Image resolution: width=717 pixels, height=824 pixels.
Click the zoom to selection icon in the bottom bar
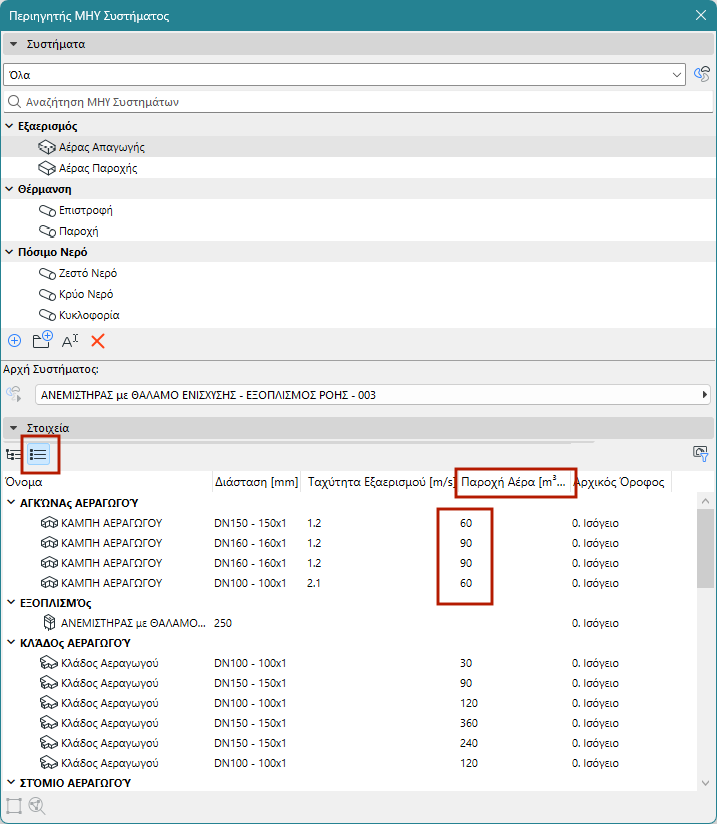tap(14, 806)
